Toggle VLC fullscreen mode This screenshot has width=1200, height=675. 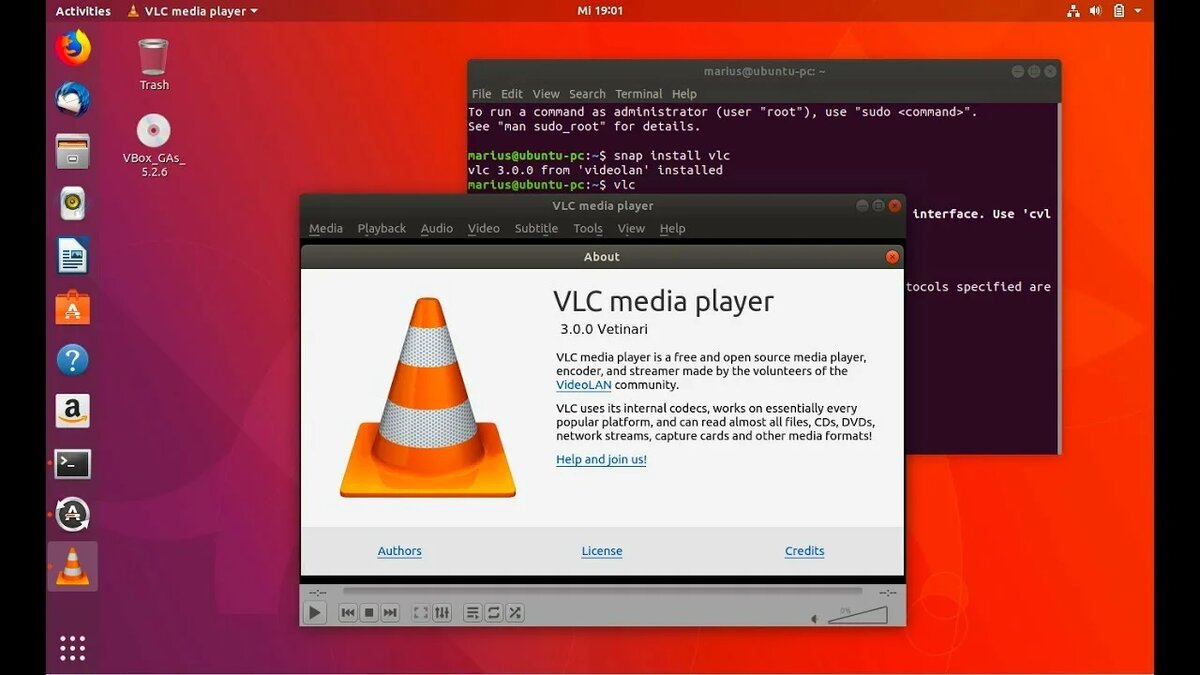pos(421,612)
